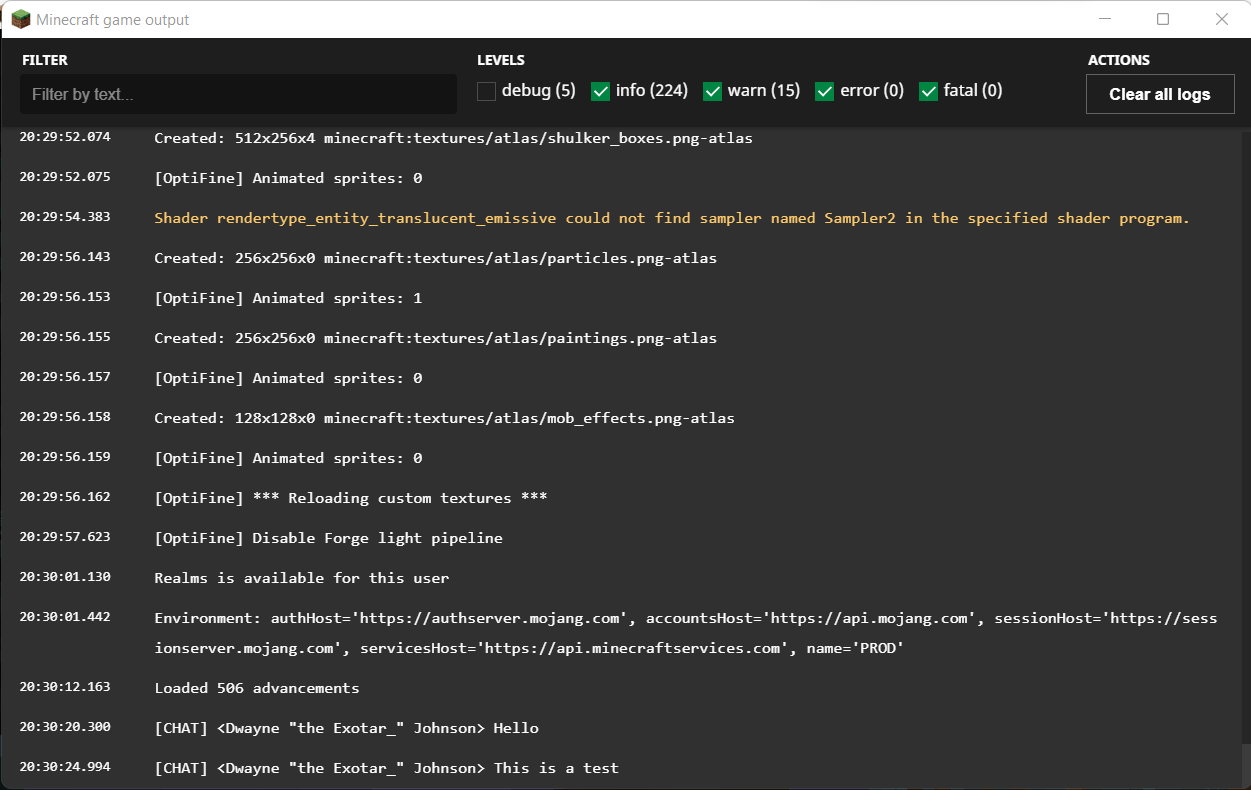
Task: Click the 'Disable Forge light pipeline' entry
Action: (328, 538)
